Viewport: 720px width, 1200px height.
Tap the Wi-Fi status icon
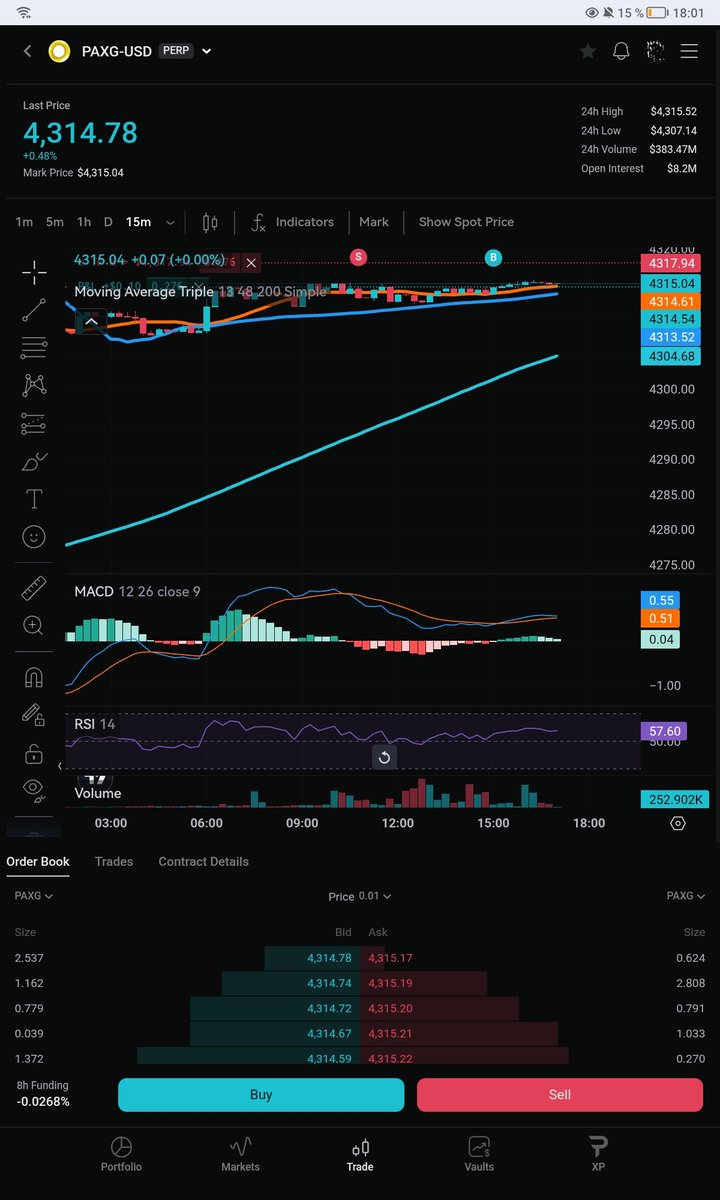[24, 12]
